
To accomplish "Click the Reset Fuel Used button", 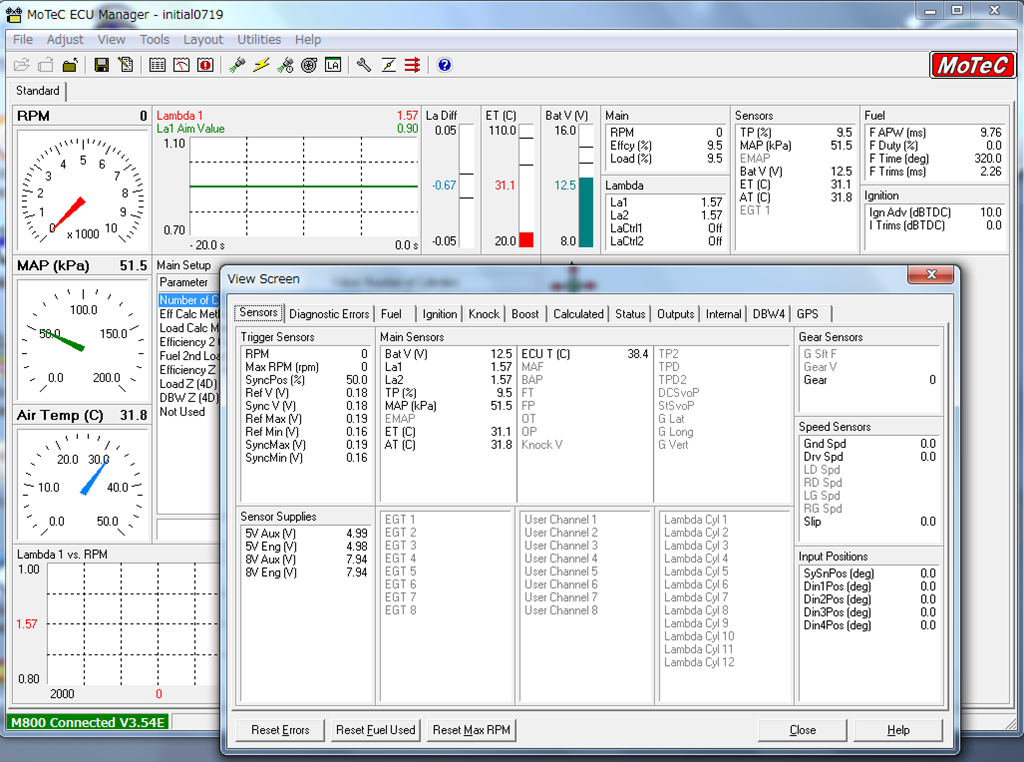I will click(x=376, y=730).
